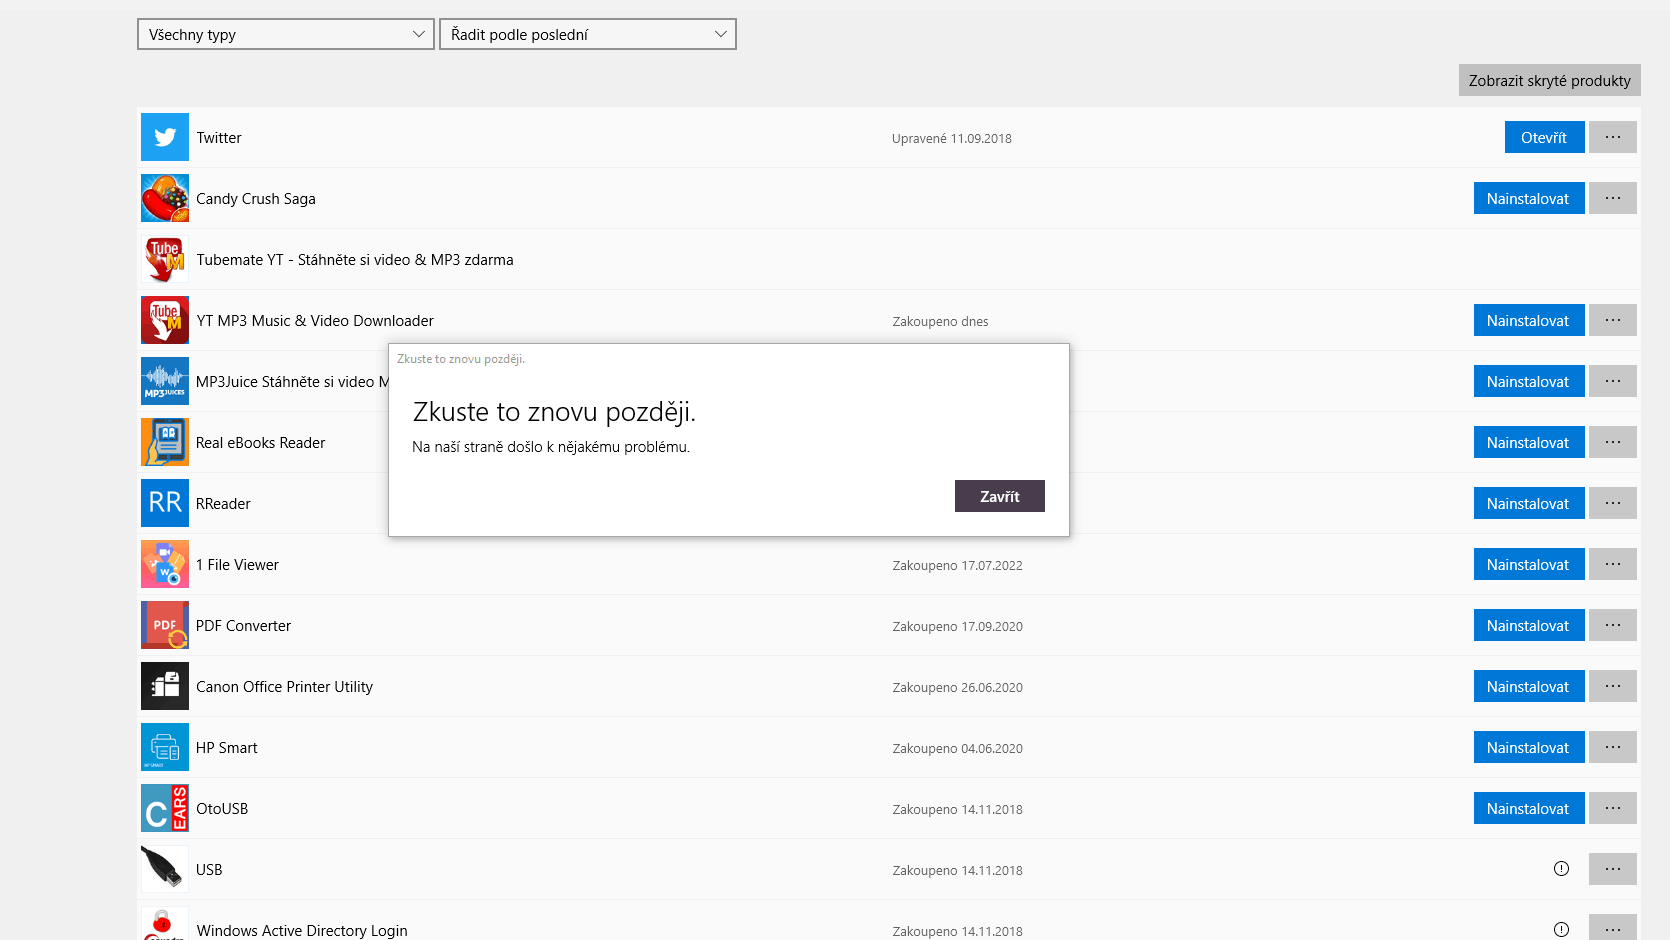
Task: Select YT MP3 Music & Video Downloader title
Action: [x=315, y=321]
